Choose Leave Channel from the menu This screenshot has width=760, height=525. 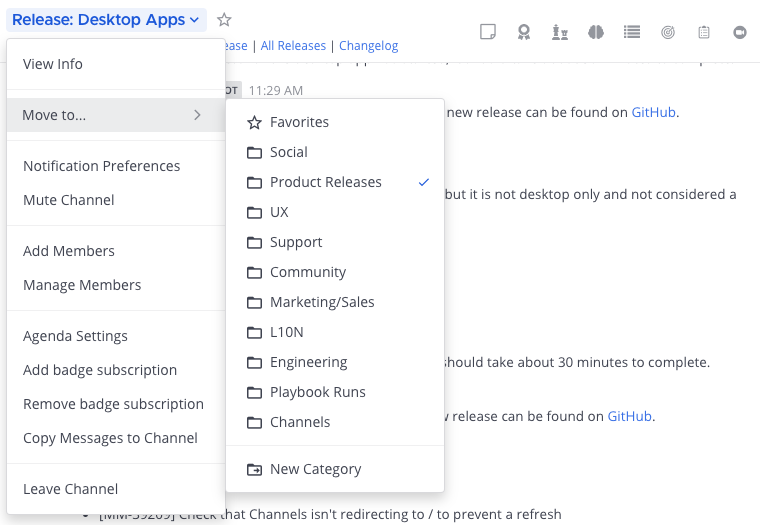pos(71,489)
